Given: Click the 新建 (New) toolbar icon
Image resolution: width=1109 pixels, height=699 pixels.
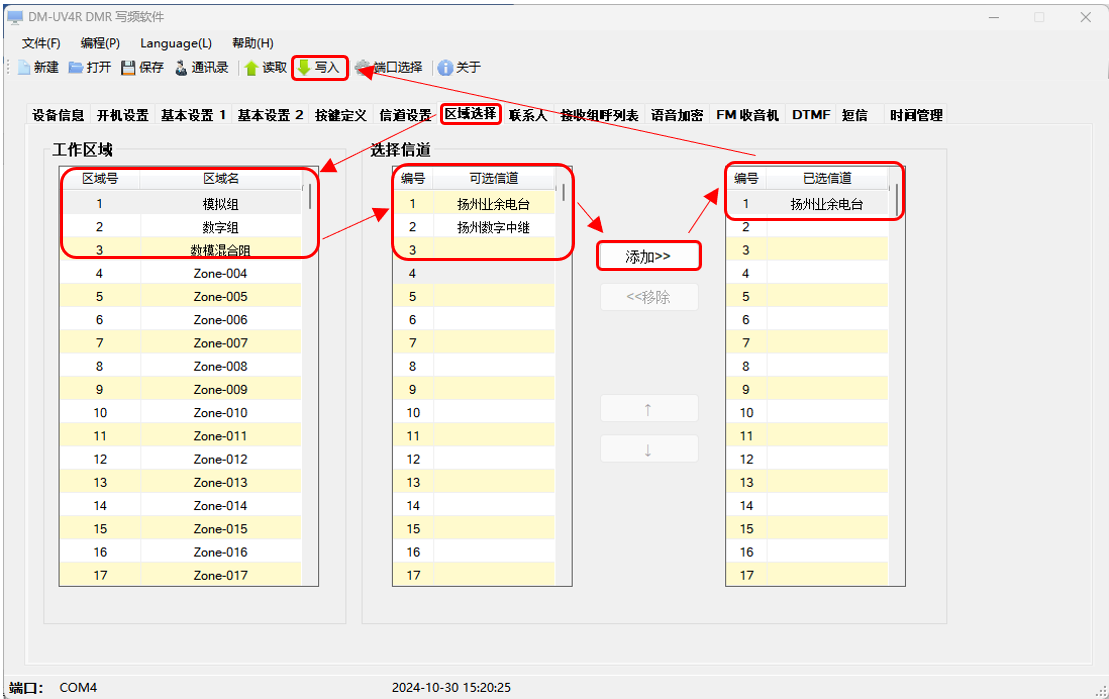Looking at the screenshot, I should coord(24,68).
